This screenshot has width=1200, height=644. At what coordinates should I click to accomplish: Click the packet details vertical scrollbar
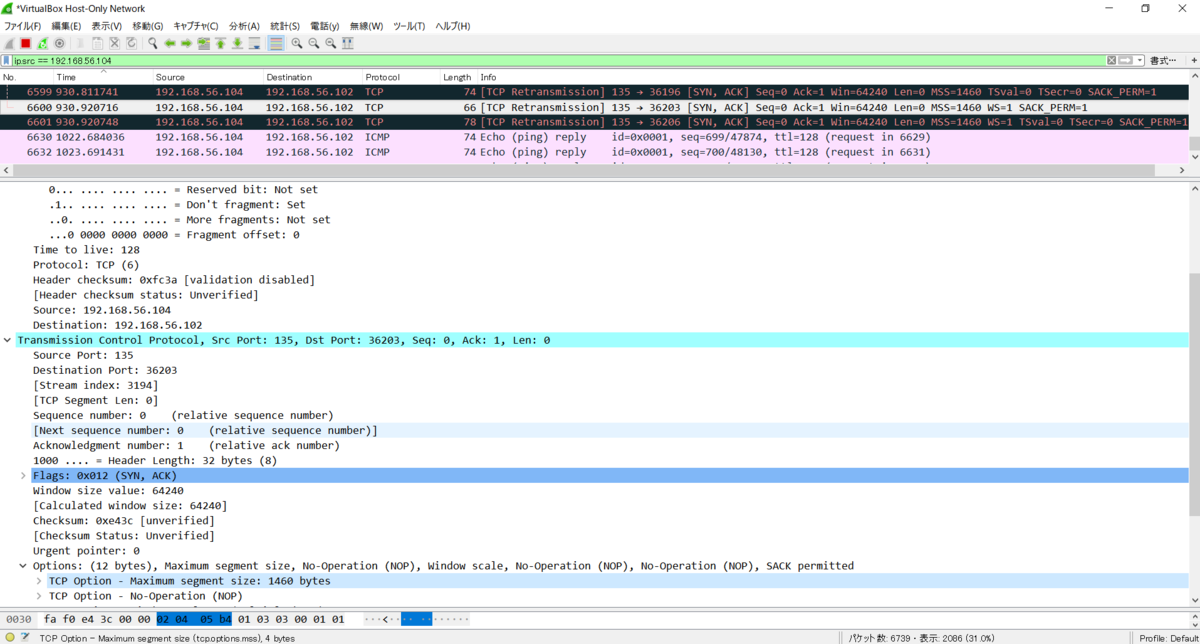1194,393
